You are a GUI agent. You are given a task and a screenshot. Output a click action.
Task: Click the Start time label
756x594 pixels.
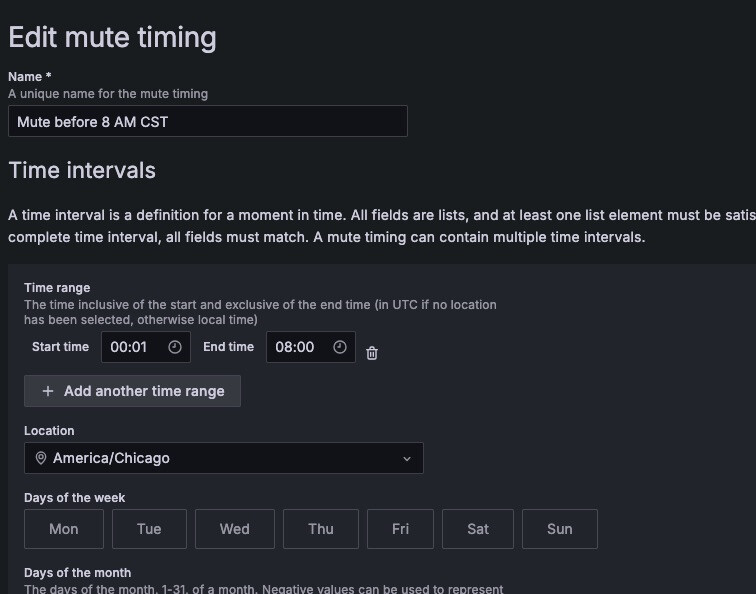coord(60,347)
